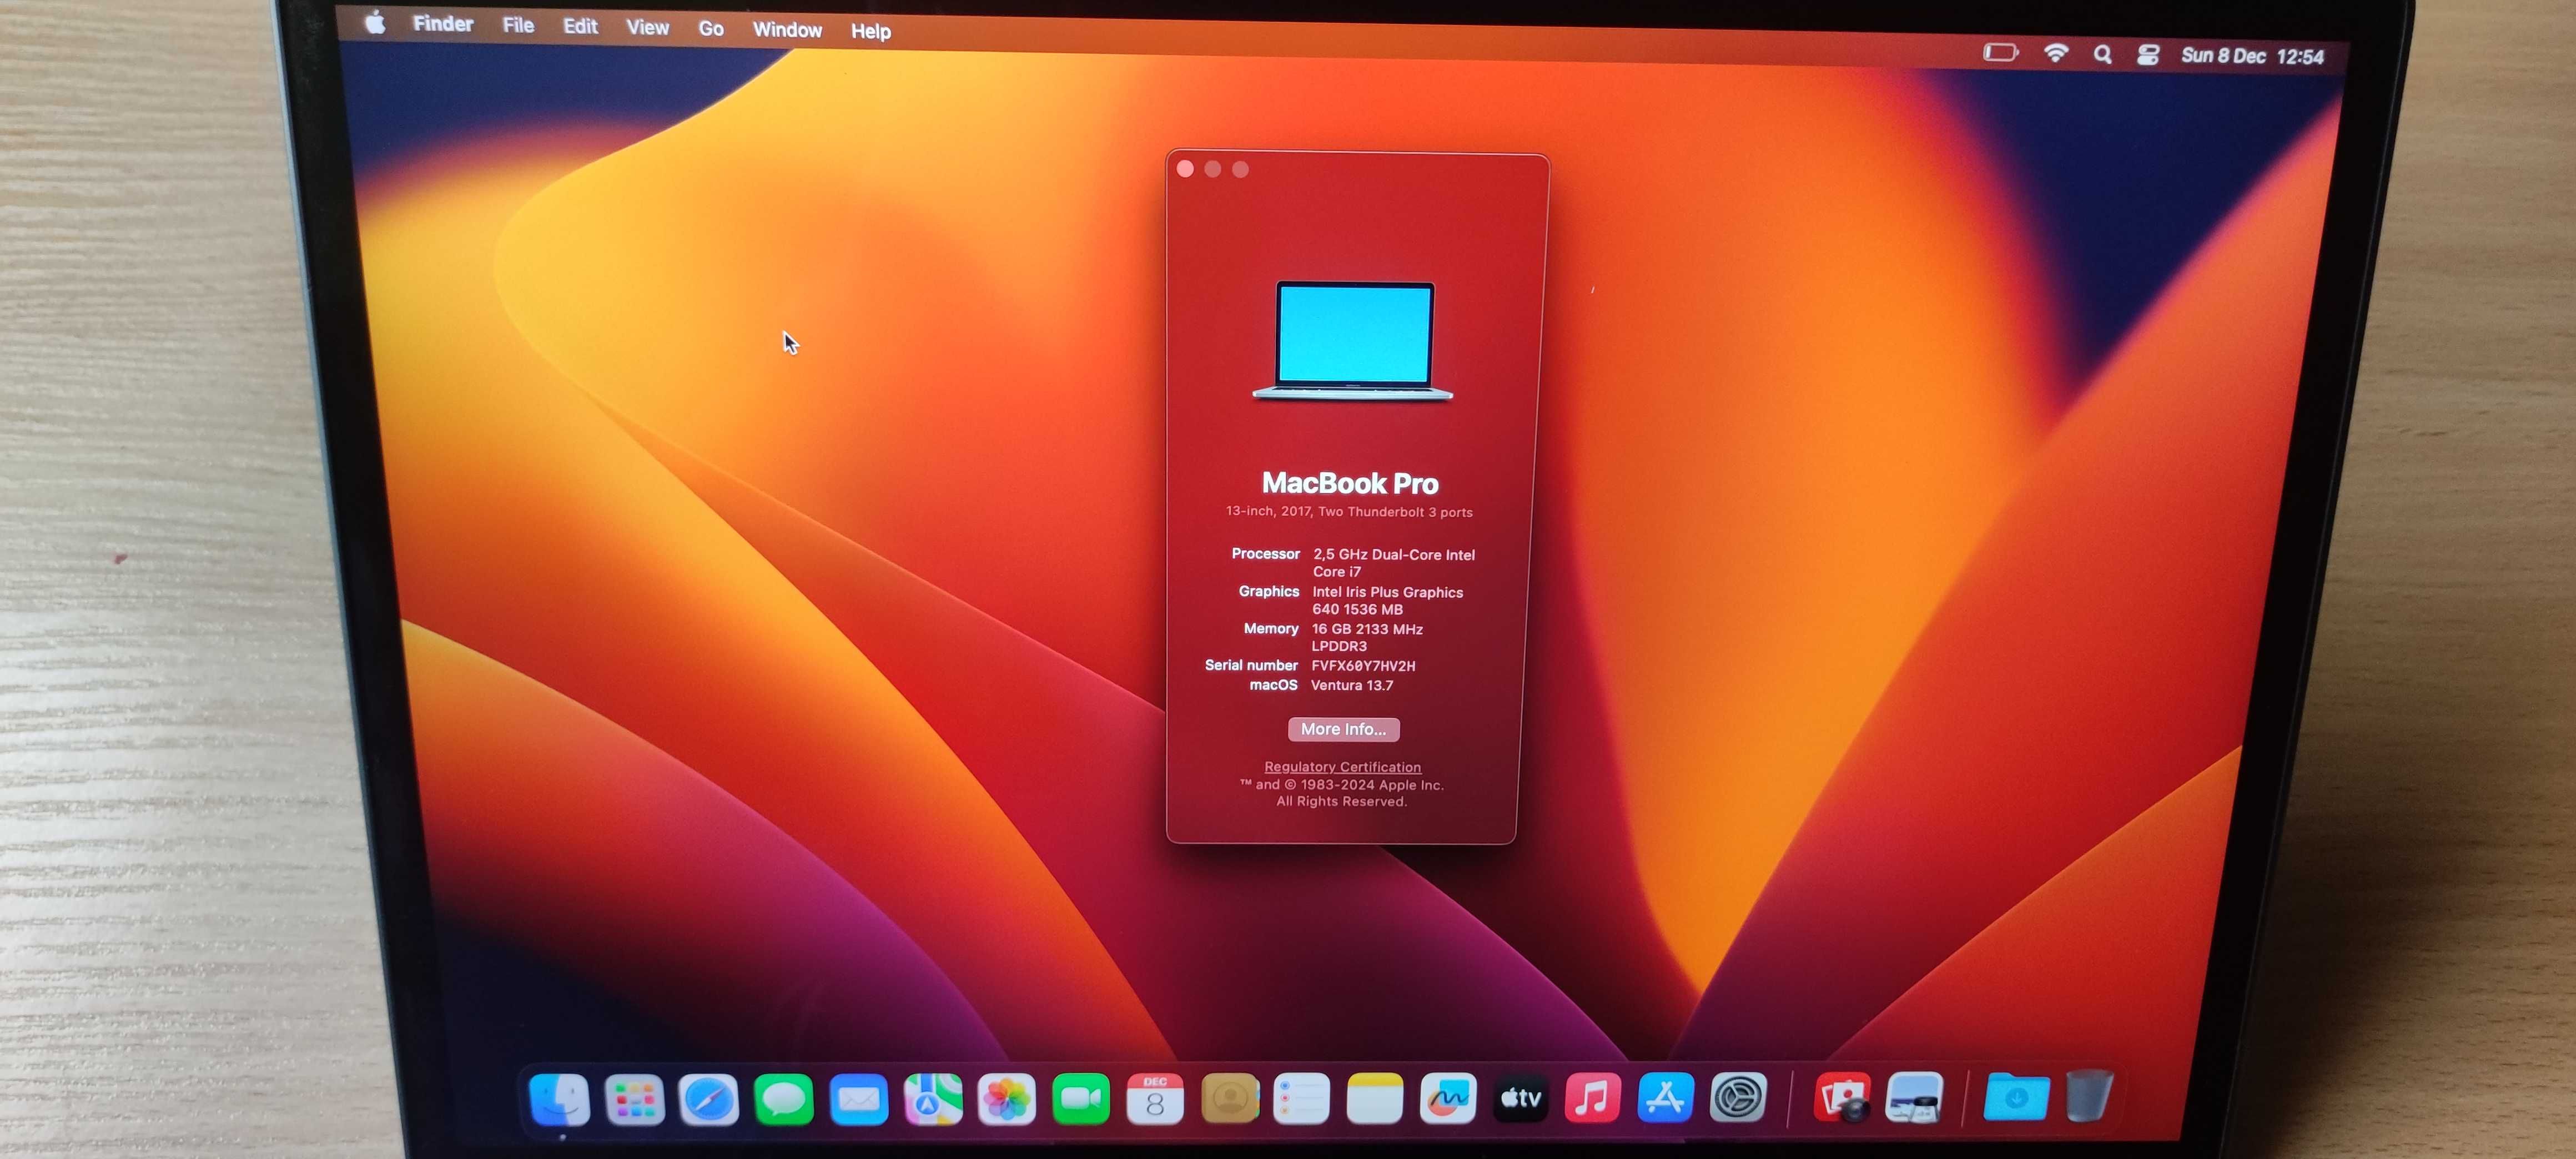Open the Messages app in the Dock
Screen dimensions: 2576x1159
[x=784, y=1099]
